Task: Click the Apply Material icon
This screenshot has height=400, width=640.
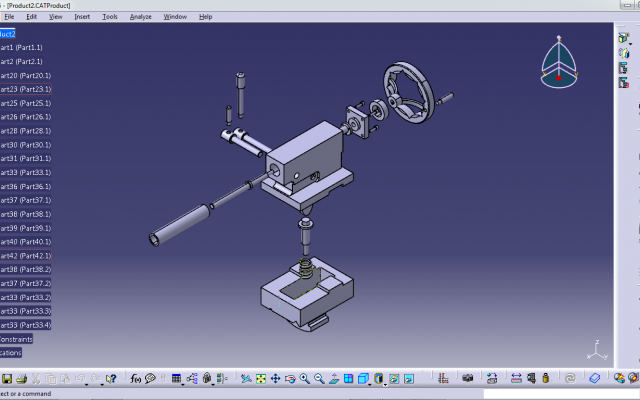Action: (x=595, y=379)
